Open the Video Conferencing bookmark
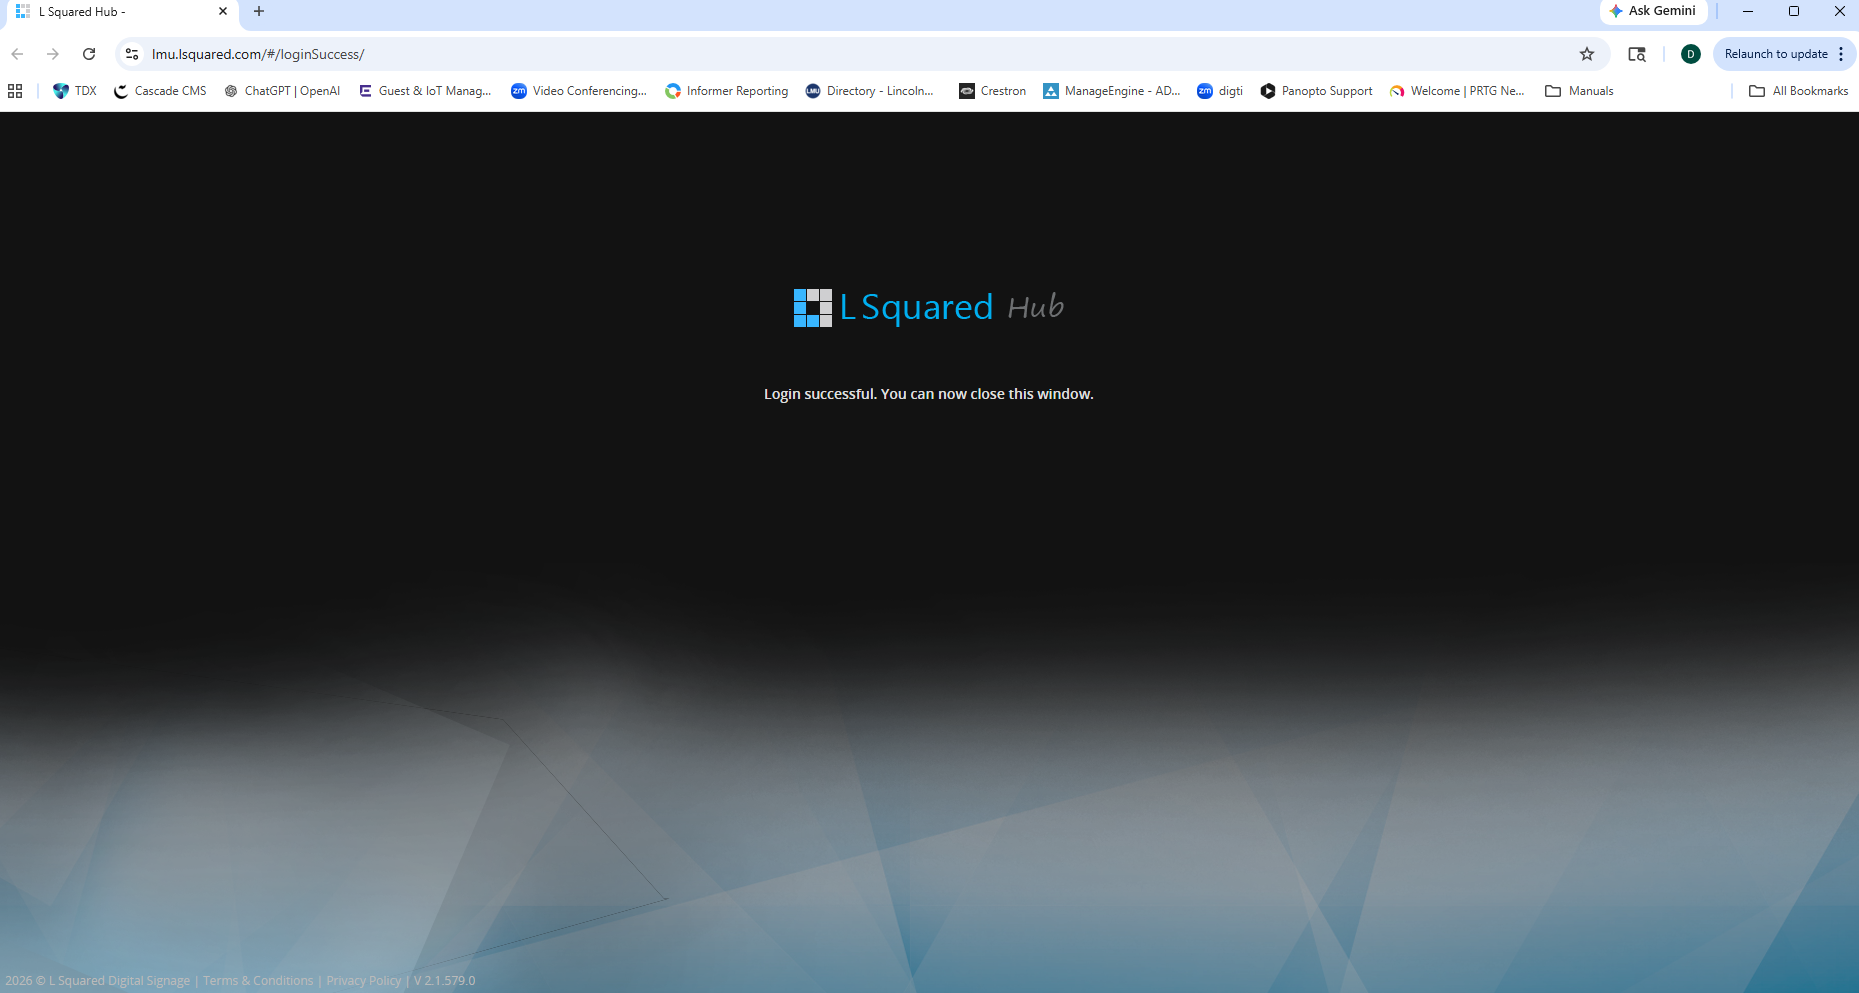The height and width of the screenshot is (993, 1859). tap(579, 91)
